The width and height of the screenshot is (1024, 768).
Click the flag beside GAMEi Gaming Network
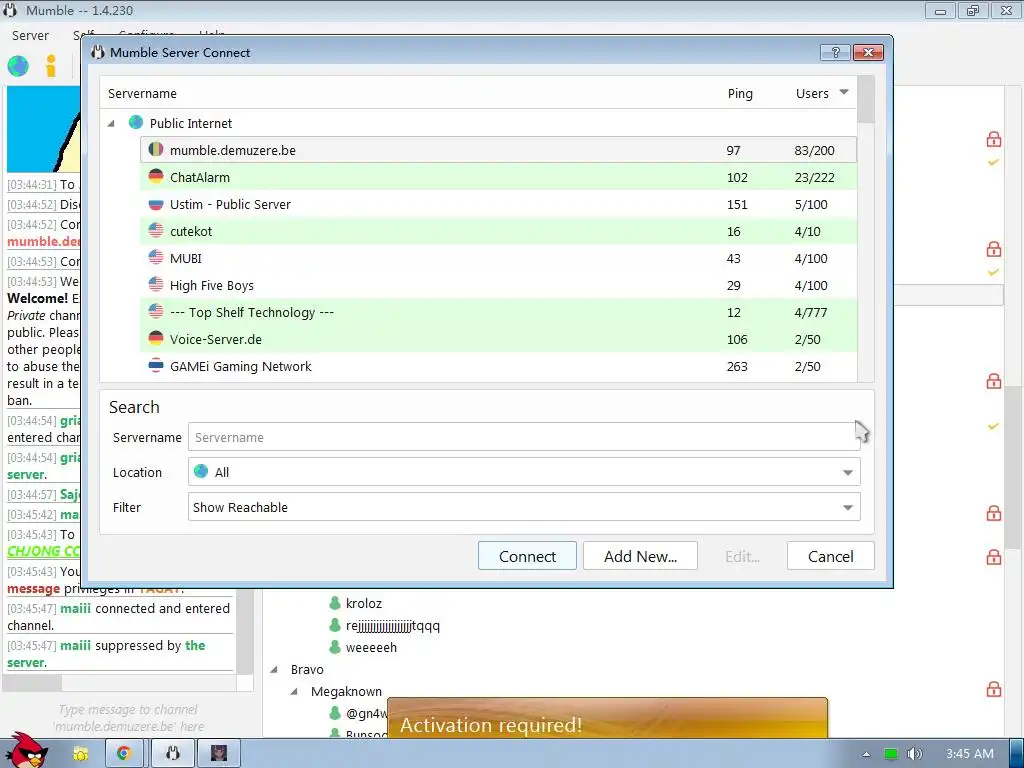pyautogui.click(x=155, y=366)
